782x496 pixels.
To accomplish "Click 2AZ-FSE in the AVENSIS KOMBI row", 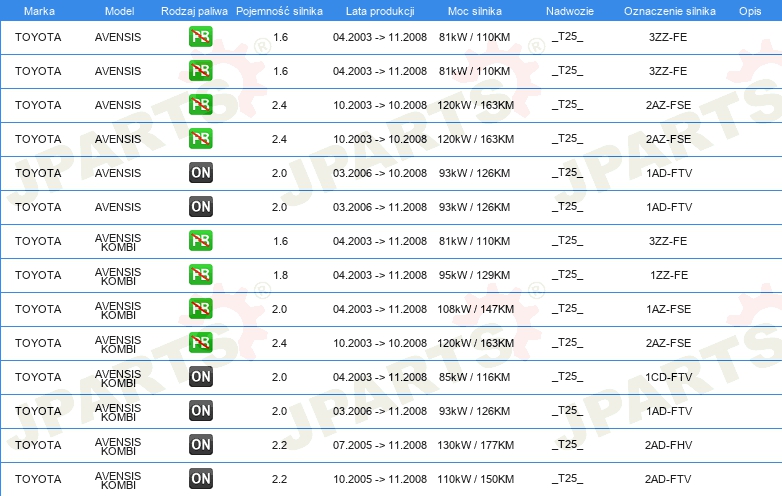I will [669, 343].
